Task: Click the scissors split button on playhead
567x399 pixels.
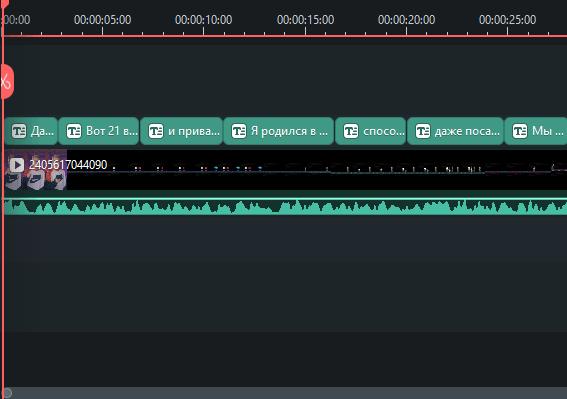Action: [6, 82]
